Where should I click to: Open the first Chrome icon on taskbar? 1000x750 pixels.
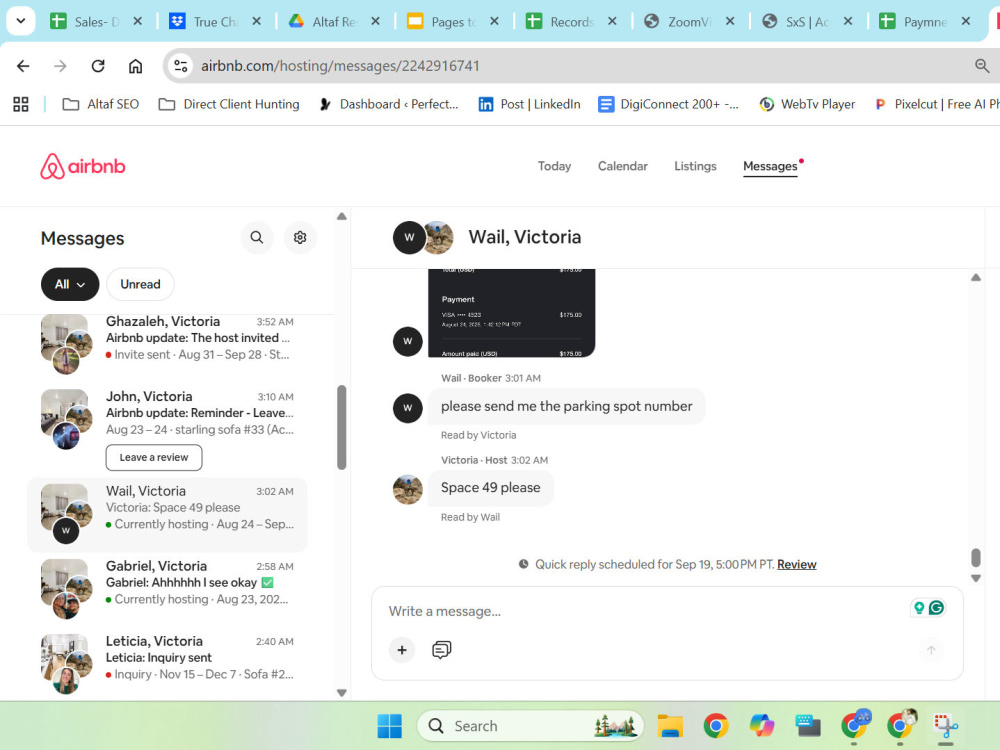click(716, 726)
